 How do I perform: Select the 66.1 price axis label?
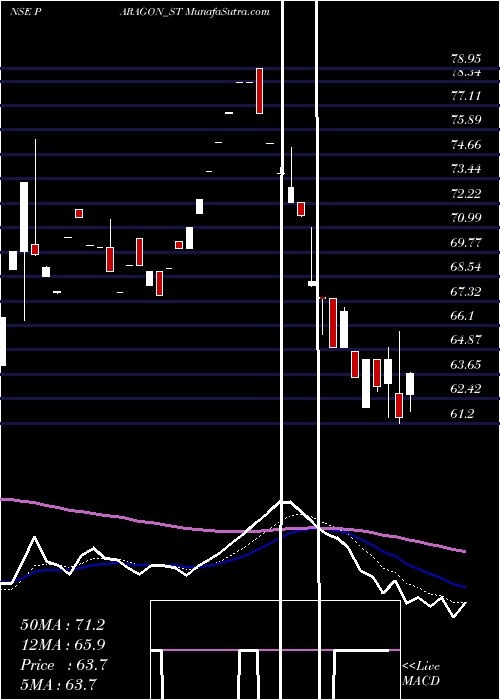(462, 315)
